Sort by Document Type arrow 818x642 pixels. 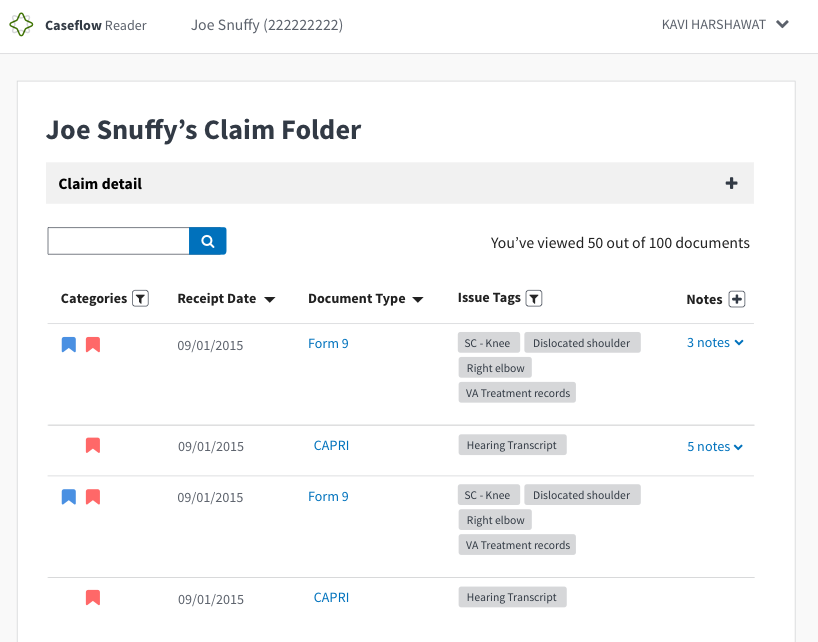point(418,299)
